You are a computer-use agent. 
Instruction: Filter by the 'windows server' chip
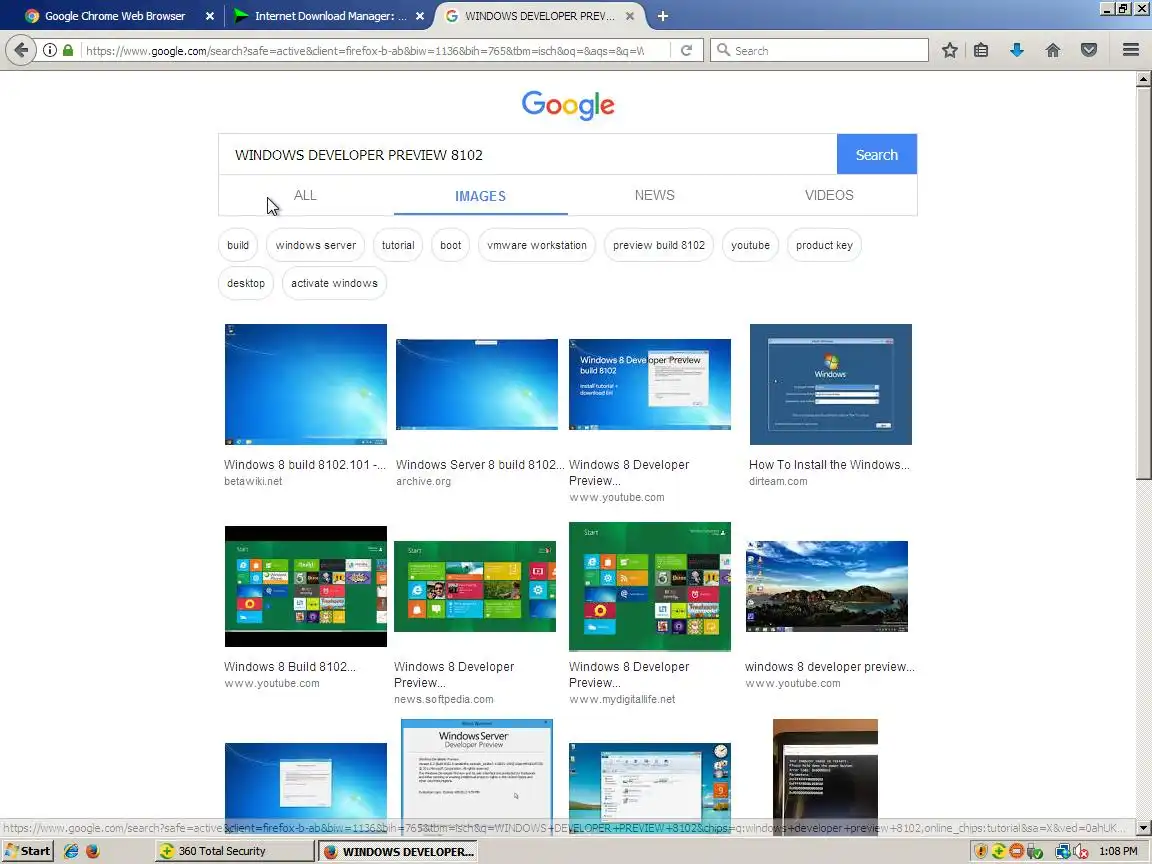click(x=316, y=245)
